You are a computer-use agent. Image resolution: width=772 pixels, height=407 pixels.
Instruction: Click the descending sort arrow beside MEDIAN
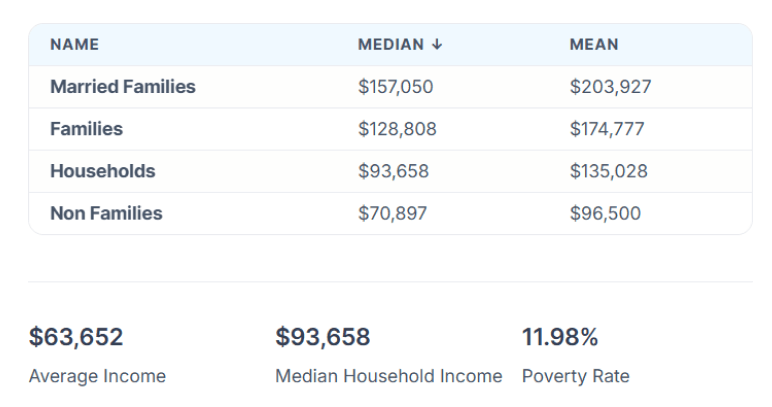tap(437, 45)
